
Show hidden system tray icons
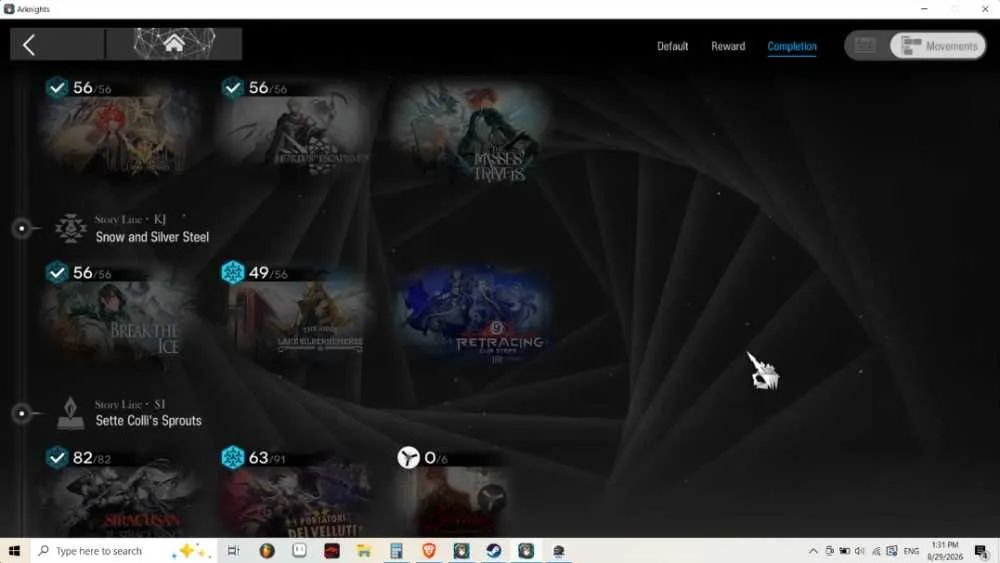813,551
